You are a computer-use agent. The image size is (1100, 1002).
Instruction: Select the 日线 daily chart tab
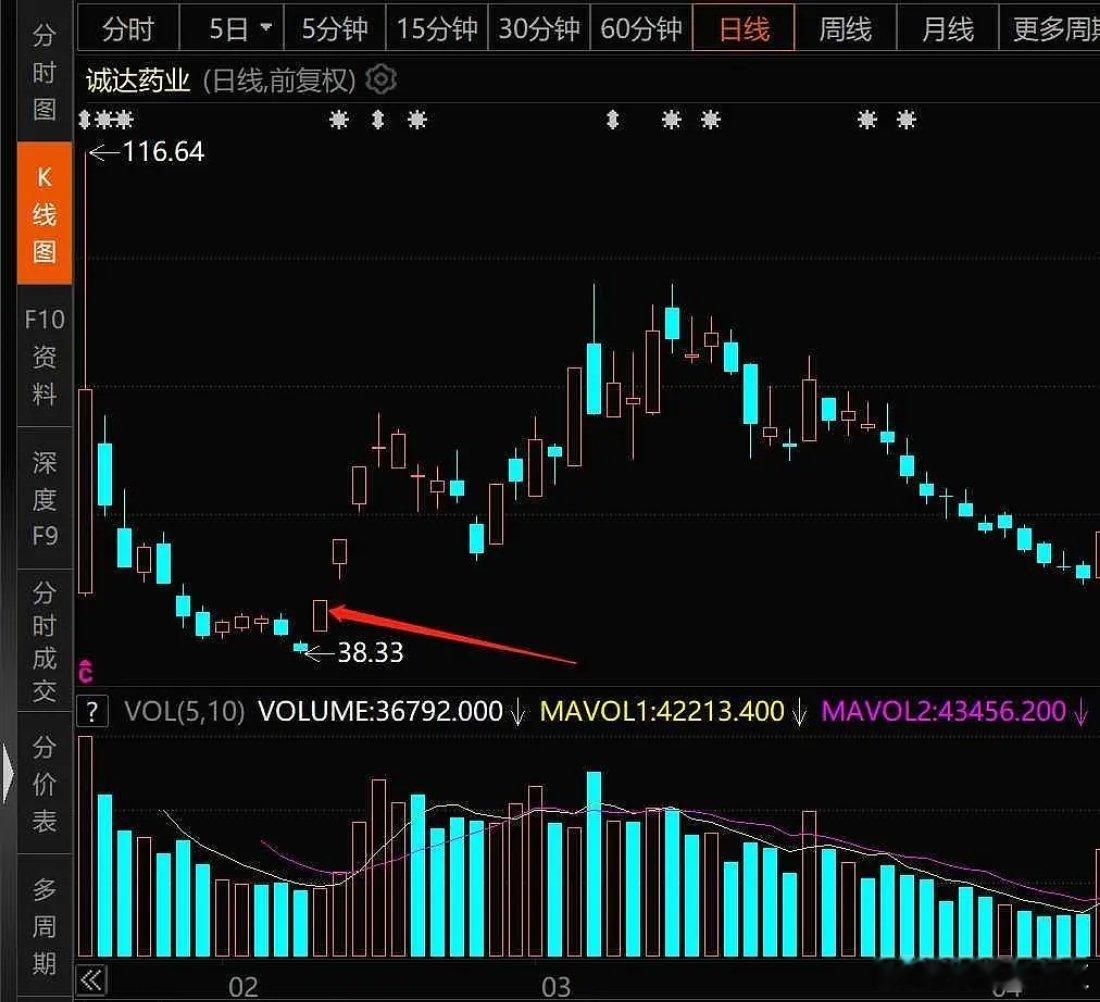(x=744, y=28)
